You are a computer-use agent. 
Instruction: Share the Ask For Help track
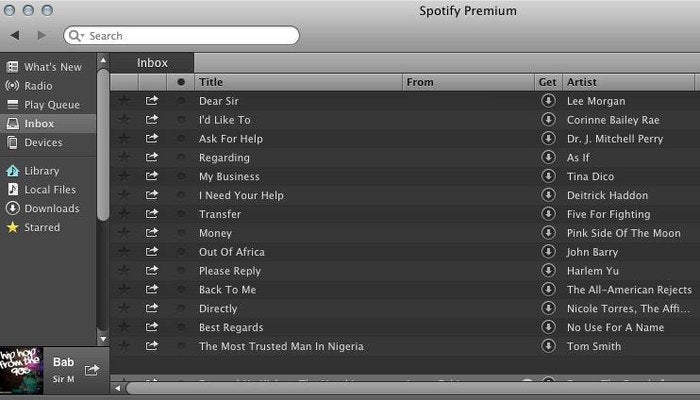pos(152,138)
